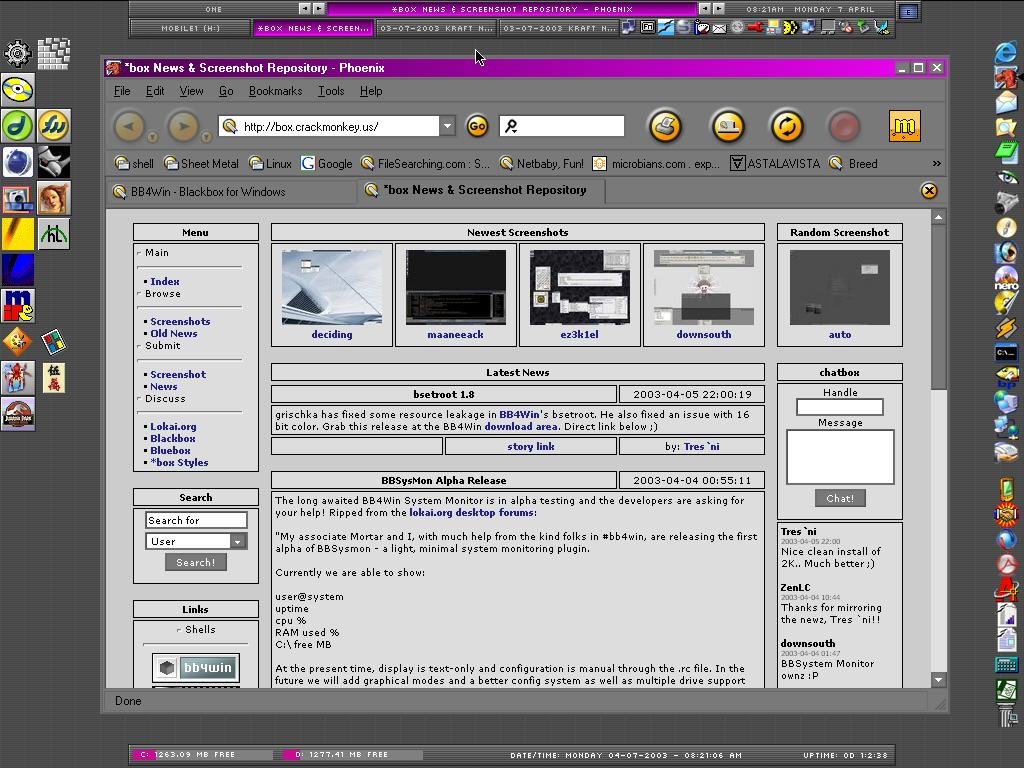This screenshot has height=768, width=1024.
Task: Show more bookmarks via the chevron
Action: (936, 163)
